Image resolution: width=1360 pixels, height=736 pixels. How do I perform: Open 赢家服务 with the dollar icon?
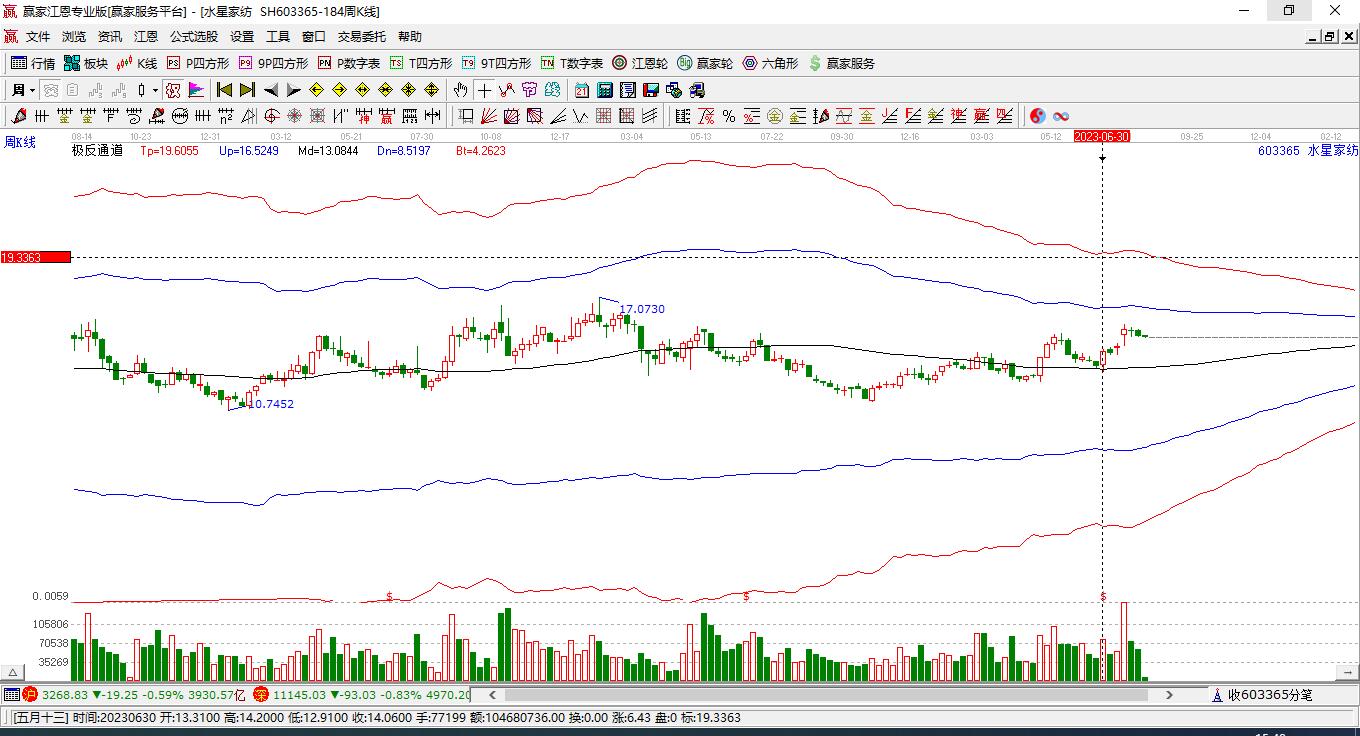pos(841,63)
